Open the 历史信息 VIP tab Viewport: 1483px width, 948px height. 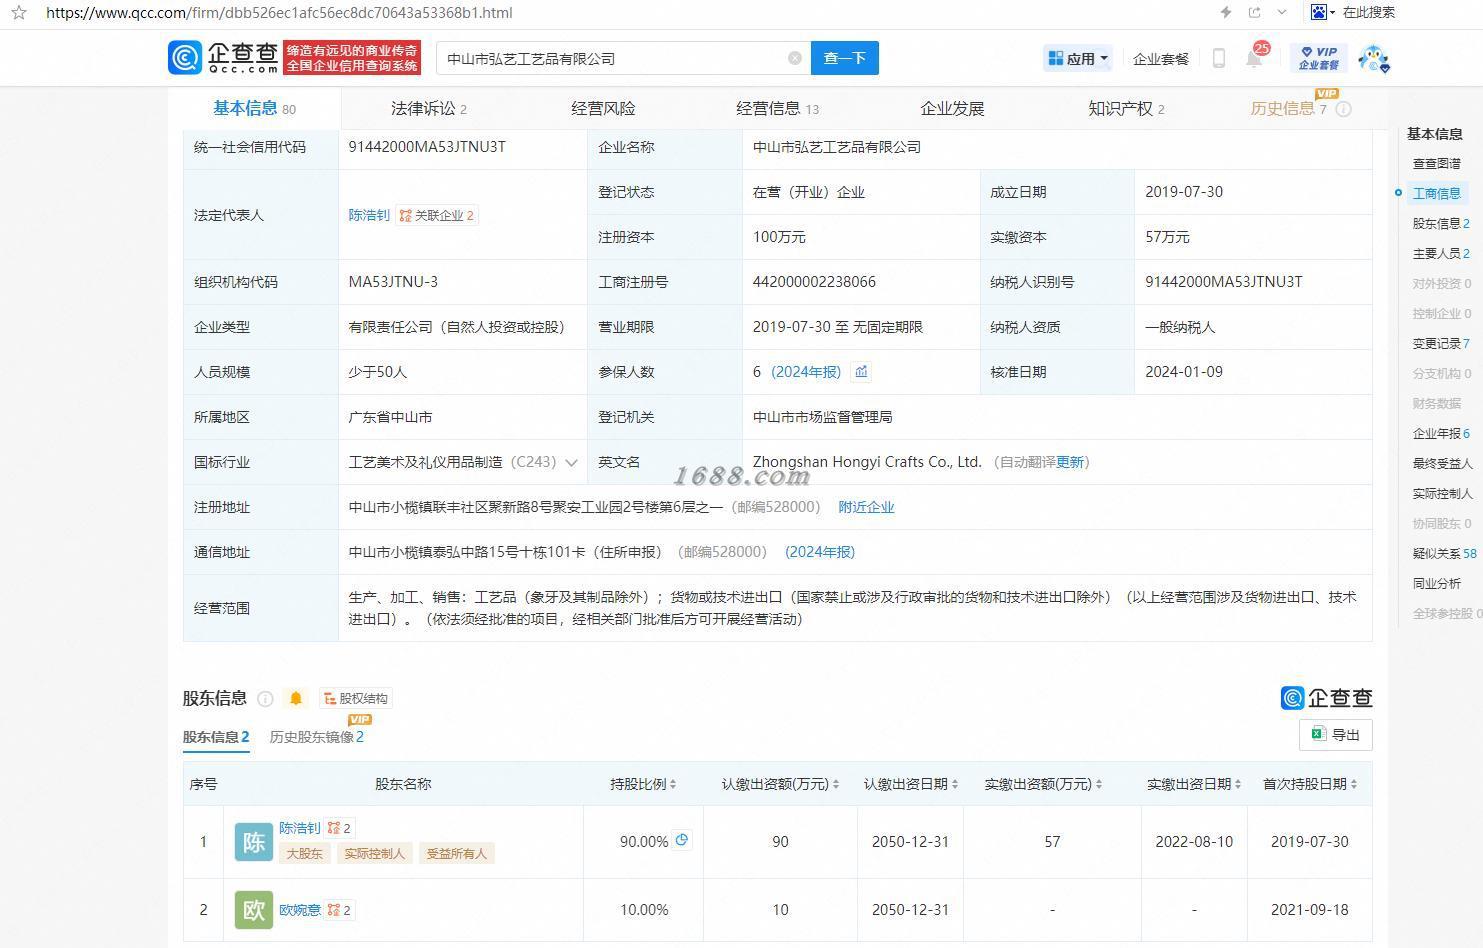[x=1288, y=108]
